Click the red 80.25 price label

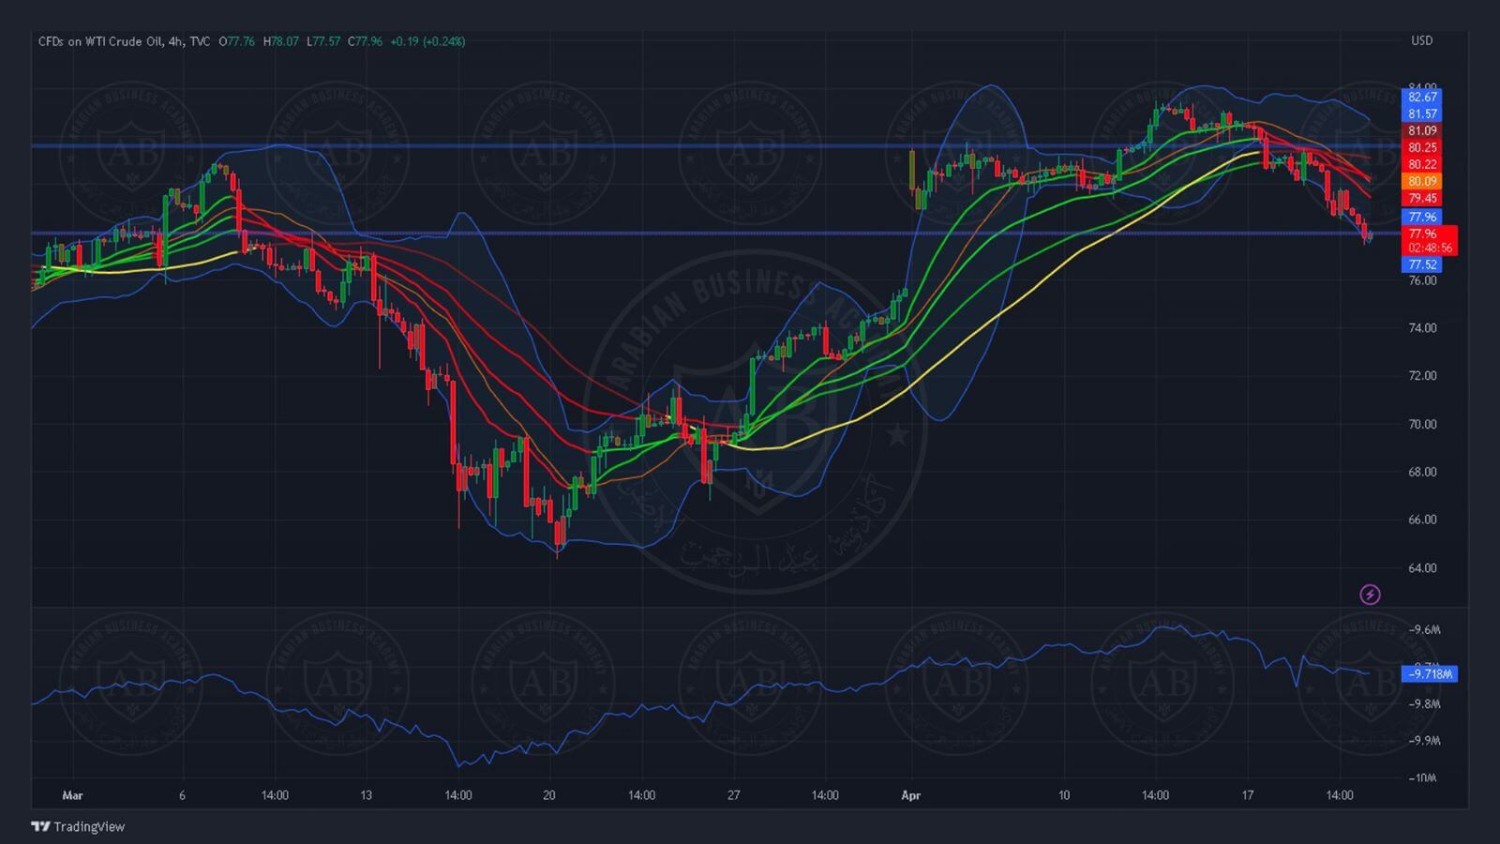pos(1422,148)
